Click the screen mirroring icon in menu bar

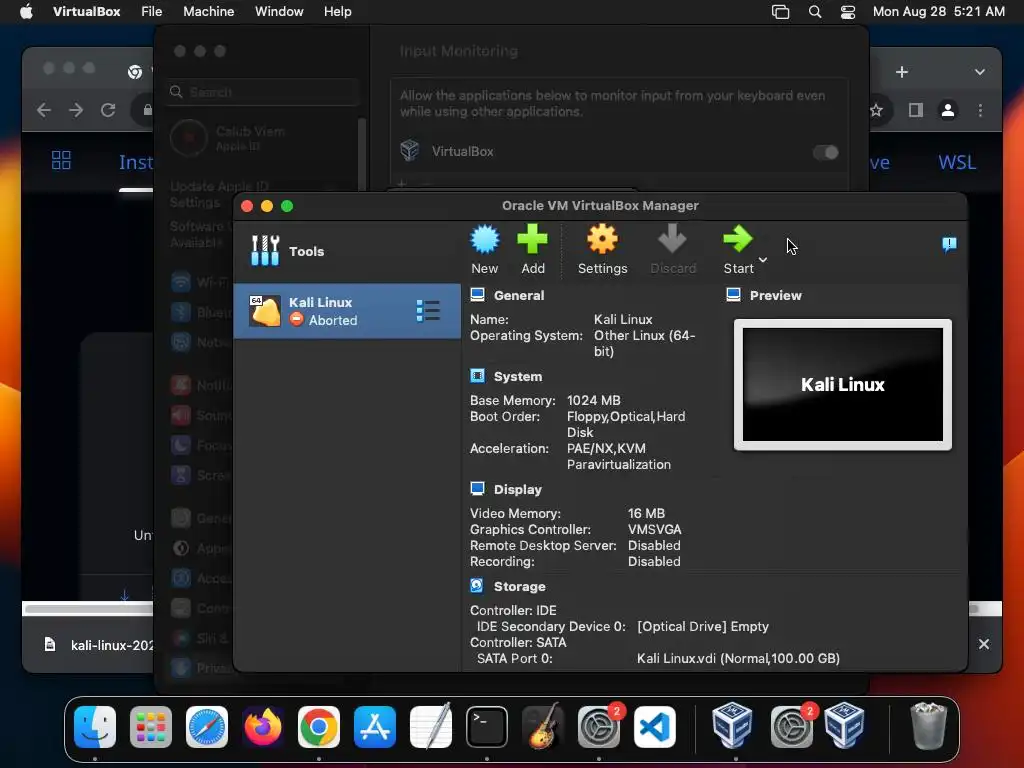pyautogui.click(x=780, y=12)
